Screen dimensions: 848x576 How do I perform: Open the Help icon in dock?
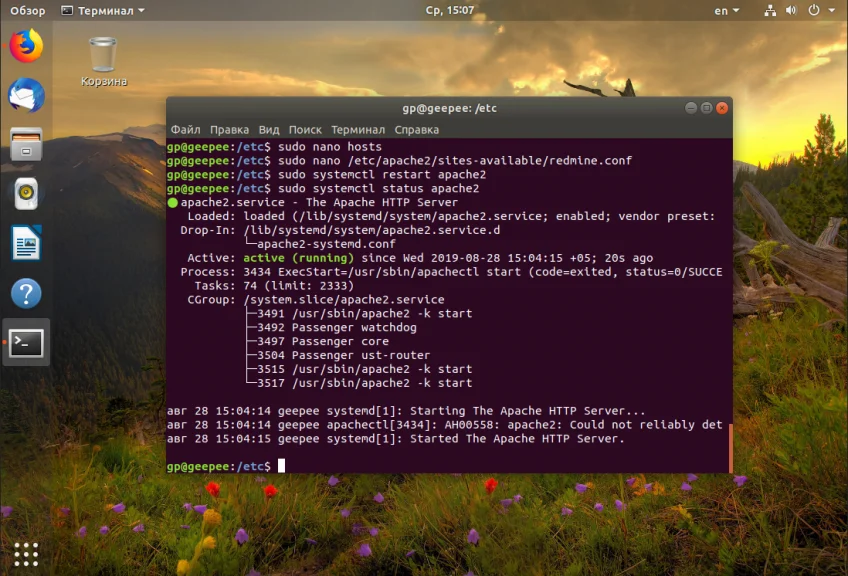coord(26,294)
